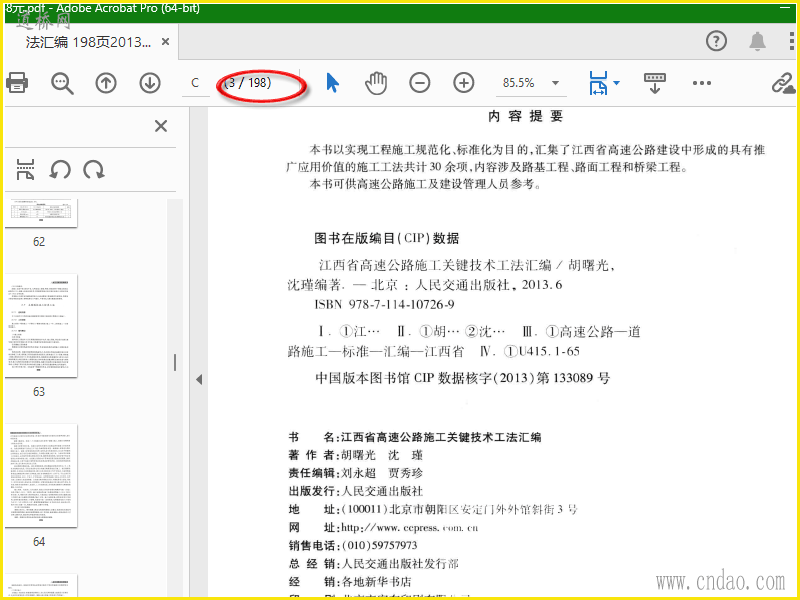Zoom in with the plus button
800x600 pixels.
[x=464, y=83]
